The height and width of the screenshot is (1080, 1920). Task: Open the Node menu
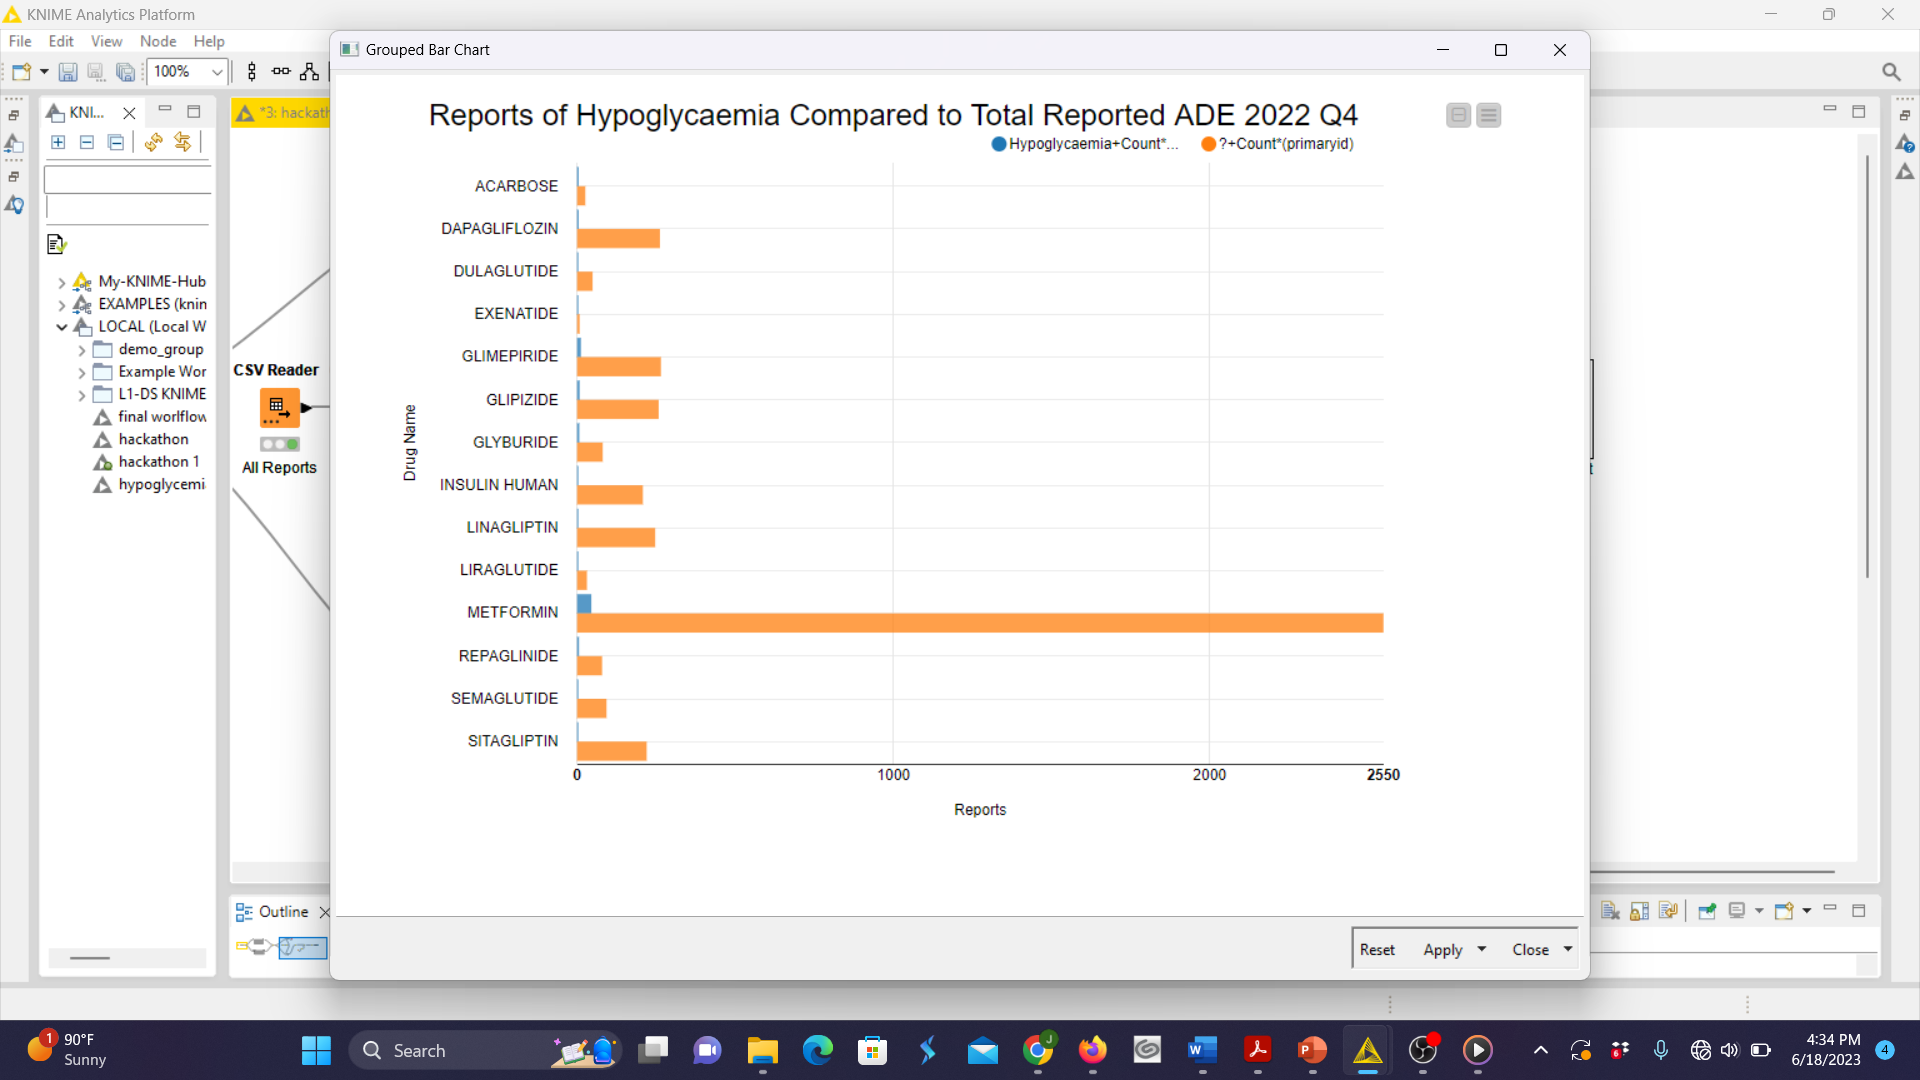(158, 41)
